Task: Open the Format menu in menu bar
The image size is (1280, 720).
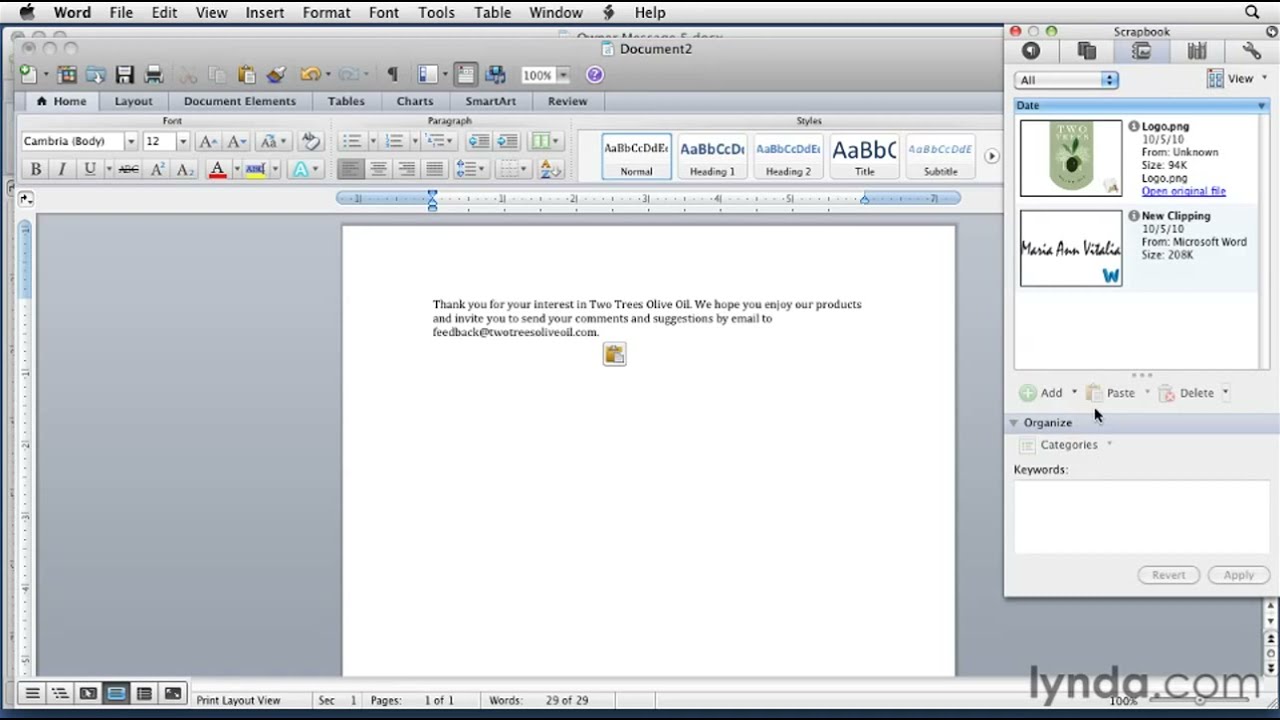Action: [326, 12]
